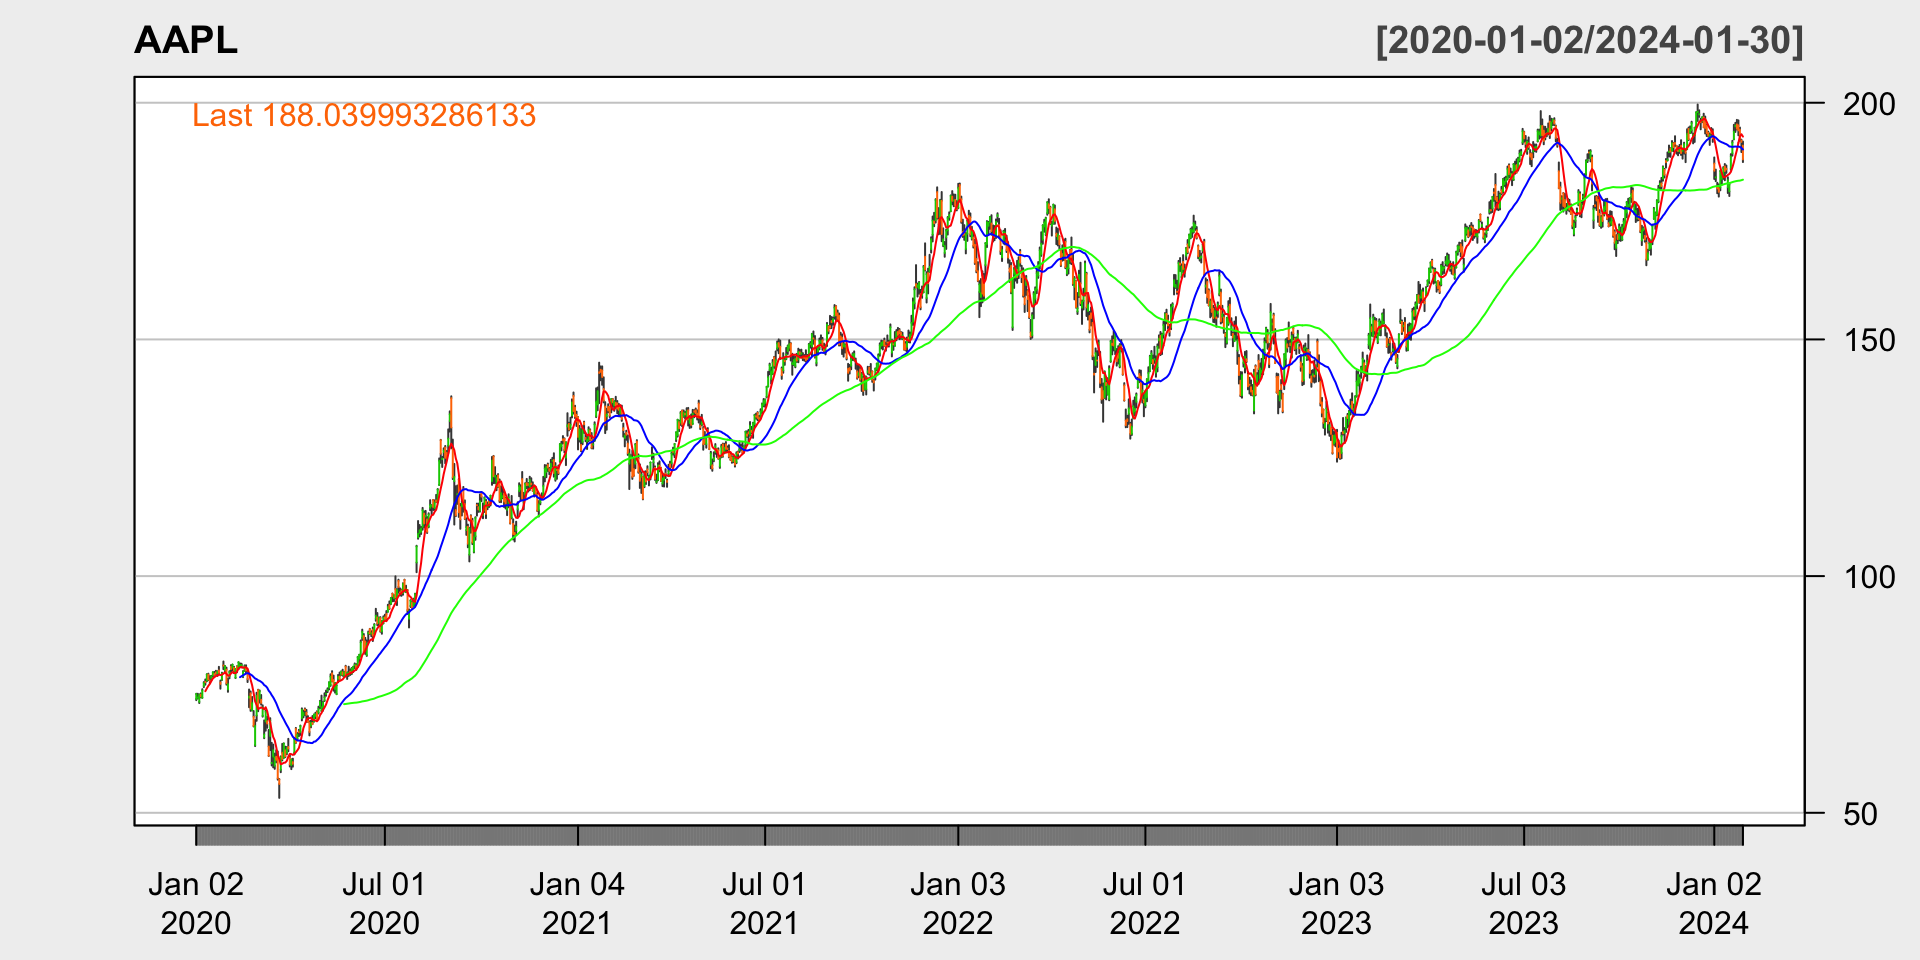Click the 200 label on the price axis
This screenshot has height=960, width=1920.
[1867, 104]
